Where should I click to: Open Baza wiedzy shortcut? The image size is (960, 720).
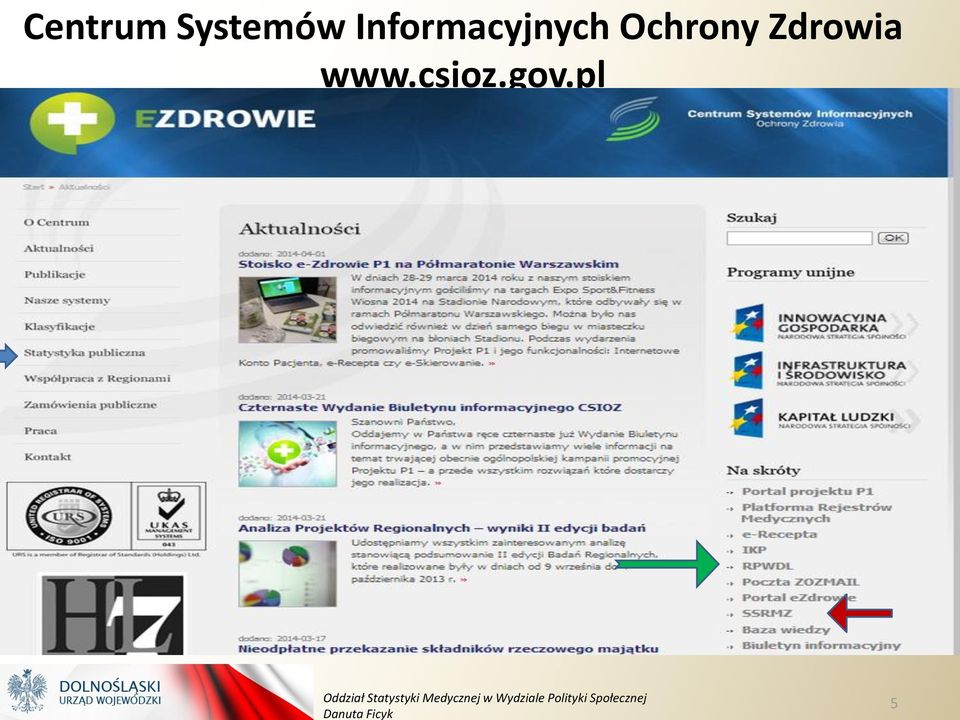tap(786, 629)
